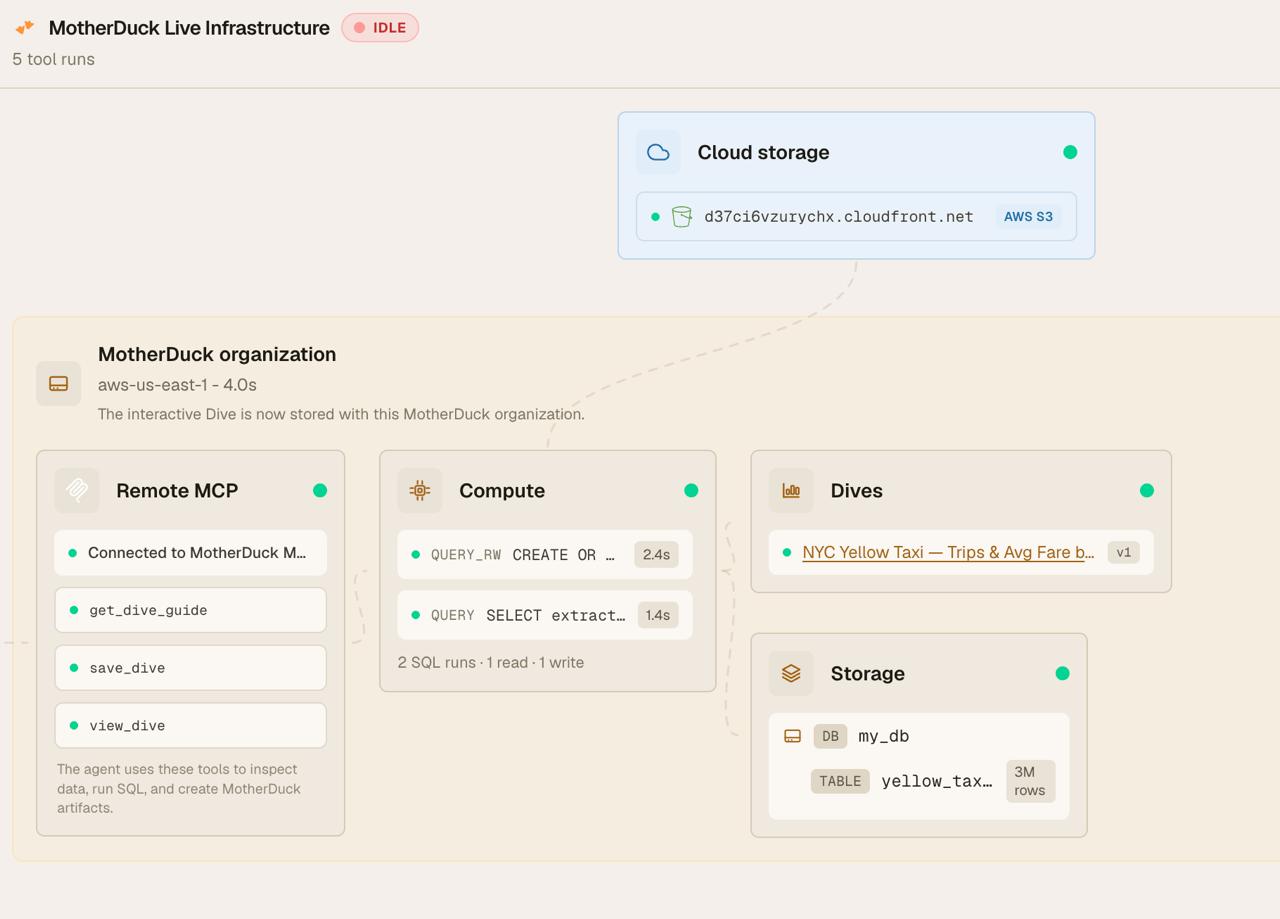Click the agent tools description text
Screen dimensions: 1280x919
pyautogui.click(x=179, y=788)
